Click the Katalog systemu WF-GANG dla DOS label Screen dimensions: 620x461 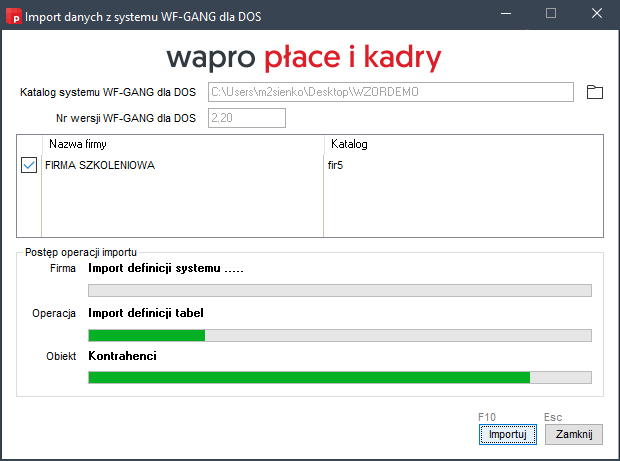(108, 92)
